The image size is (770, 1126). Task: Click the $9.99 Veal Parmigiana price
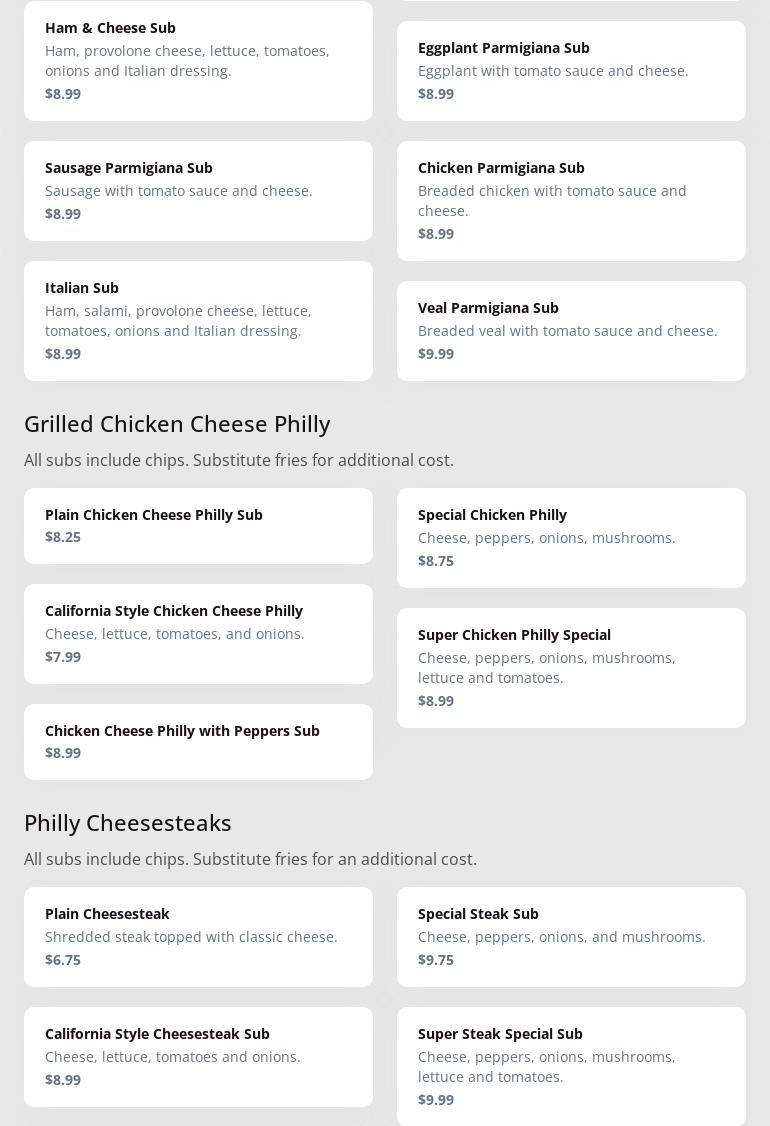pos(436,353)
